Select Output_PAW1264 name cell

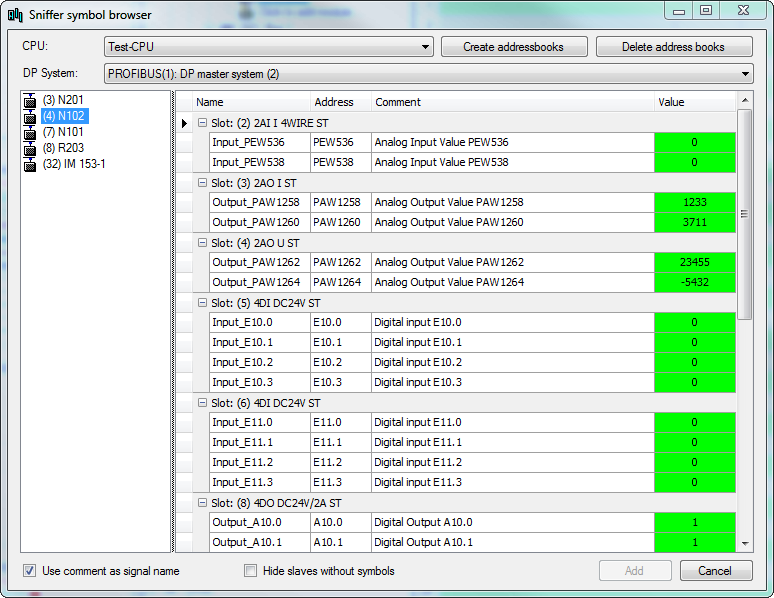[x=260, y=282]
